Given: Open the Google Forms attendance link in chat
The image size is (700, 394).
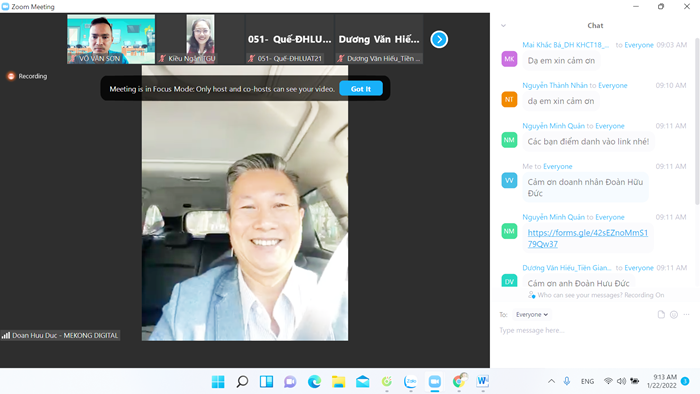Looking at the screenshot, I should point(588,238).
